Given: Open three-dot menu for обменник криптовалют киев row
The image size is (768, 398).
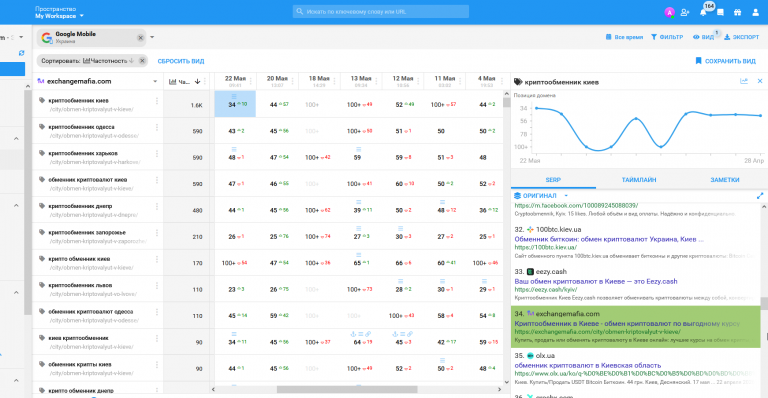Looking at the screenshot, I should coord(157,180).
